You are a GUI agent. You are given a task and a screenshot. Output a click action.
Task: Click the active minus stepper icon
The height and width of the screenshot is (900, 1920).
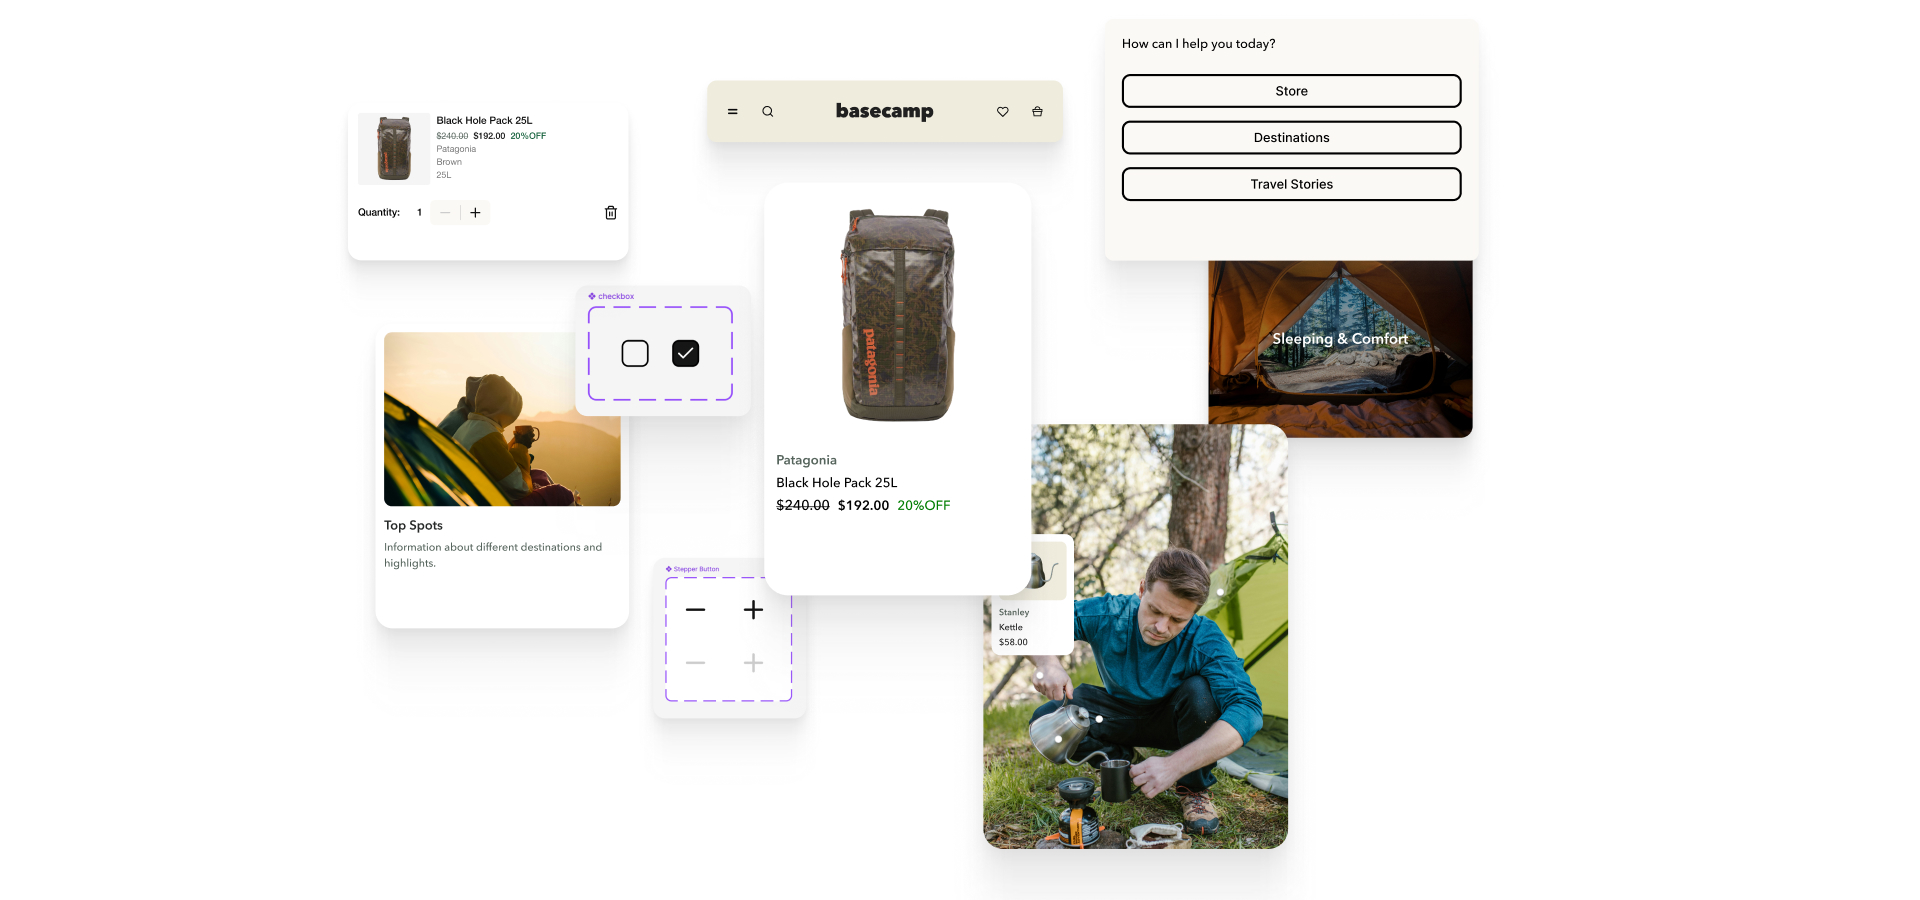pyautogui.click(x=696, y=610)
